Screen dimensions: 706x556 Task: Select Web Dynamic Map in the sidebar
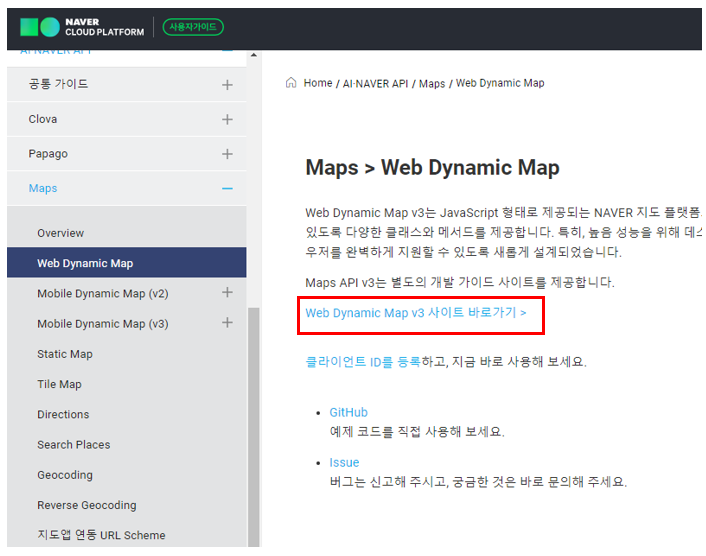coord(127,262)
